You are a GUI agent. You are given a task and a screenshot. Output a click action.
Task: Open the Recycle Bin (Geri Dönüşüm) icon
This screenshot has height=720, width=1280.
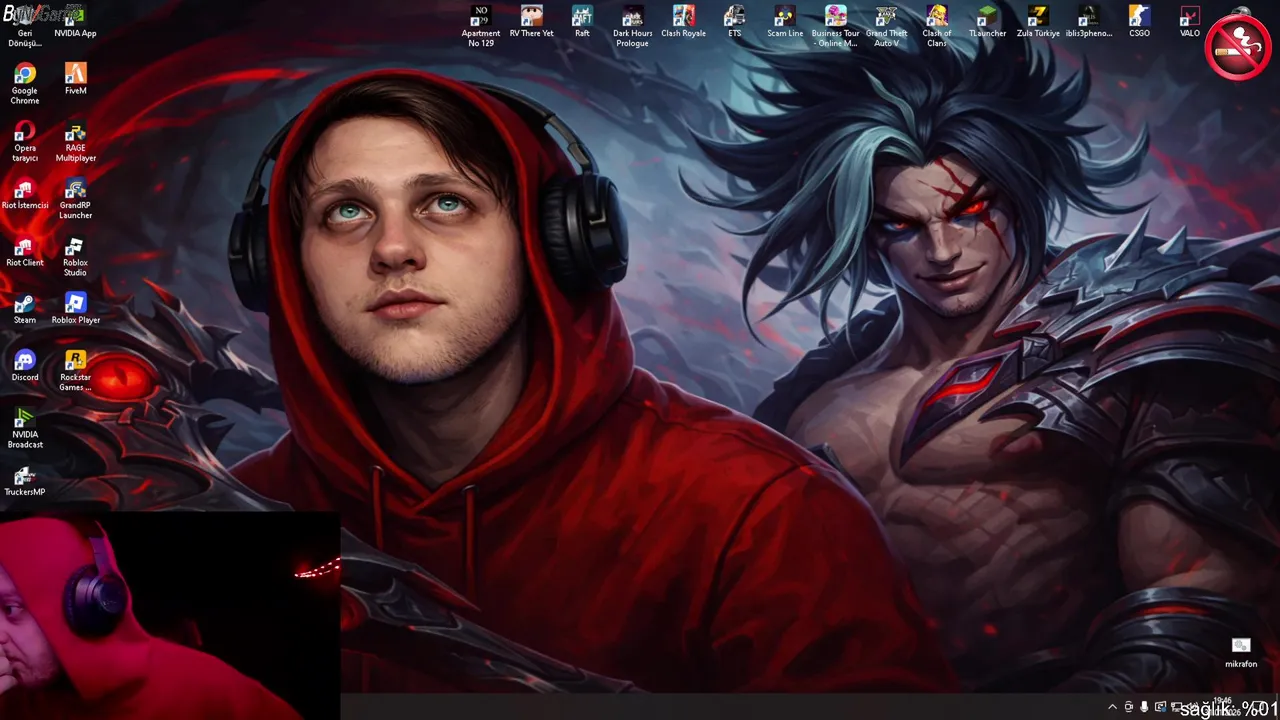[x=25, y=26]
